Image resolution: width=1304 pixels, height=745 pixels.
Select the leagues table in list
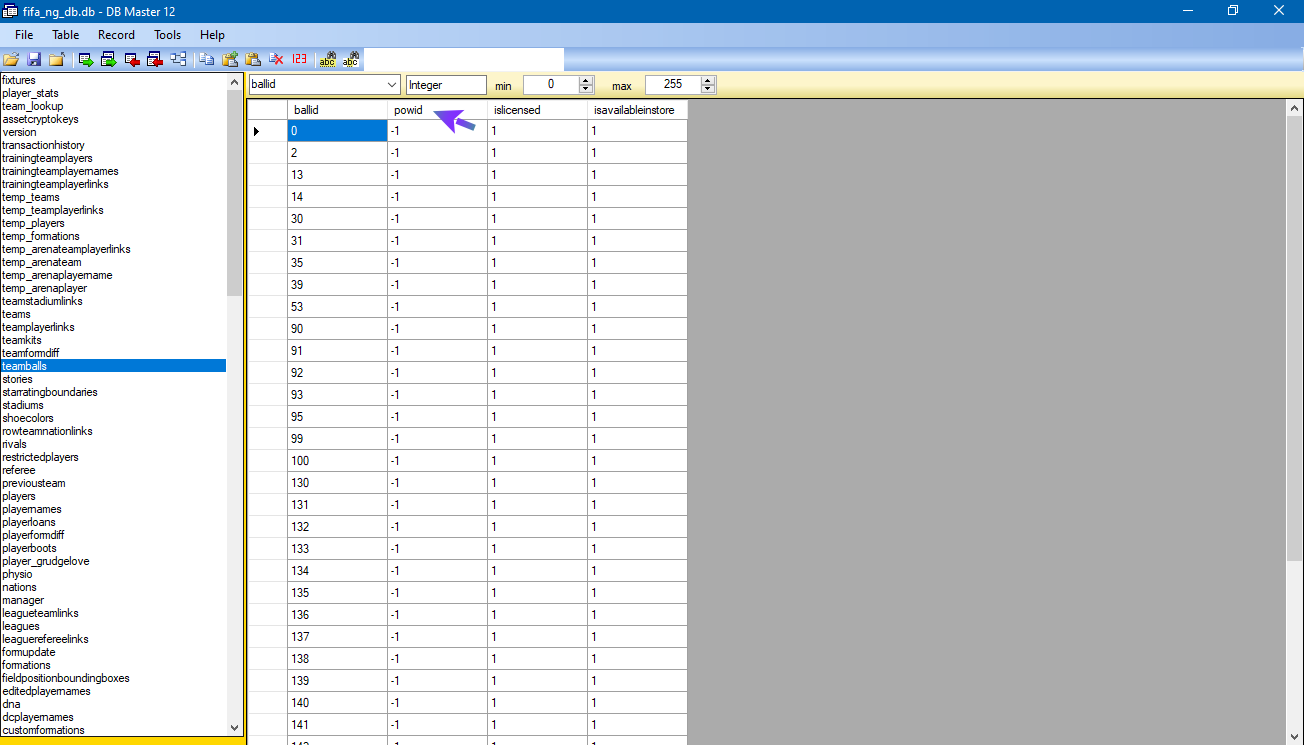[113, 626]
